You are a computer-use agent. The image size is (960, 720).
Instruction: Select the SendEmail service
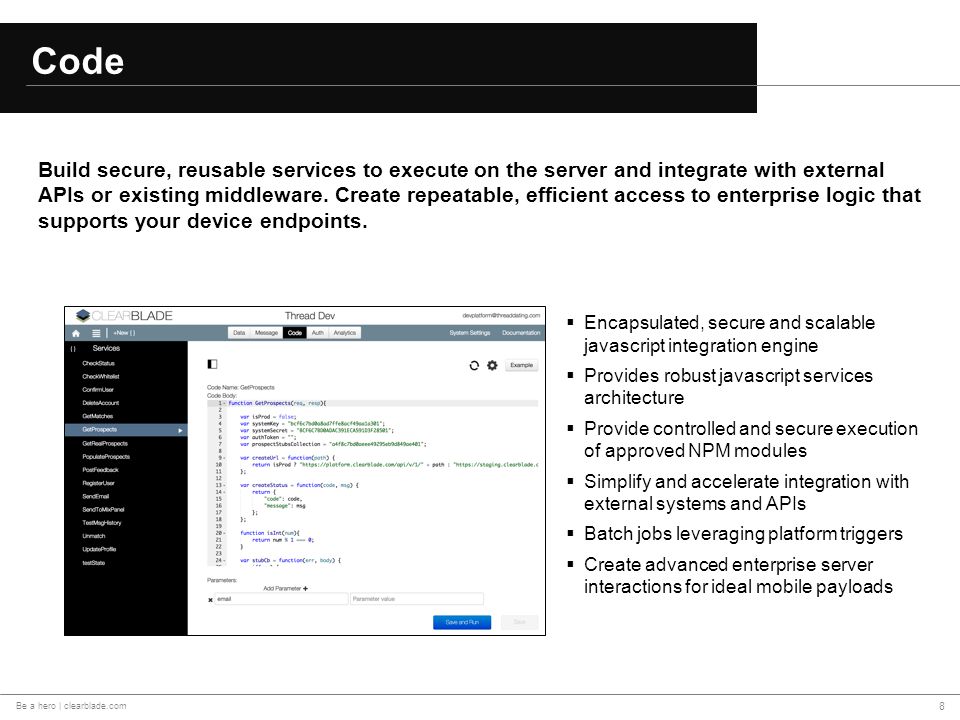click(x=96, y=497)
